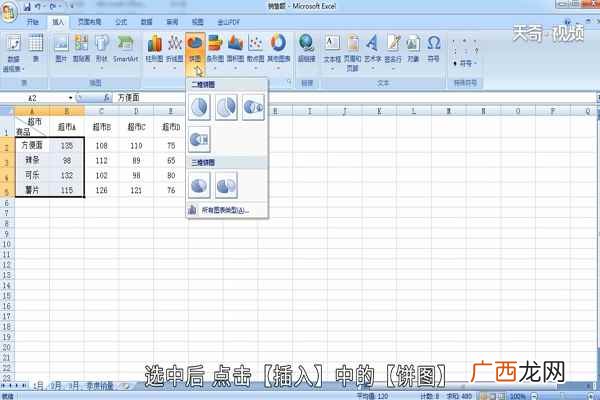Insert a text box (文本框)
This screenshot has width=600, height=400.
click(x=332, y=52)
